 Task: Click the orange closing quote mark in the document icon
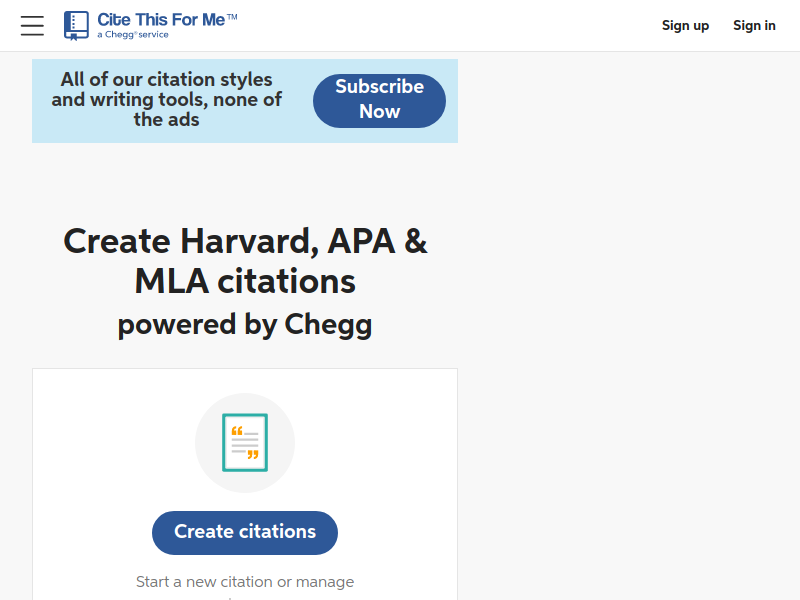(x=253, y=454)
